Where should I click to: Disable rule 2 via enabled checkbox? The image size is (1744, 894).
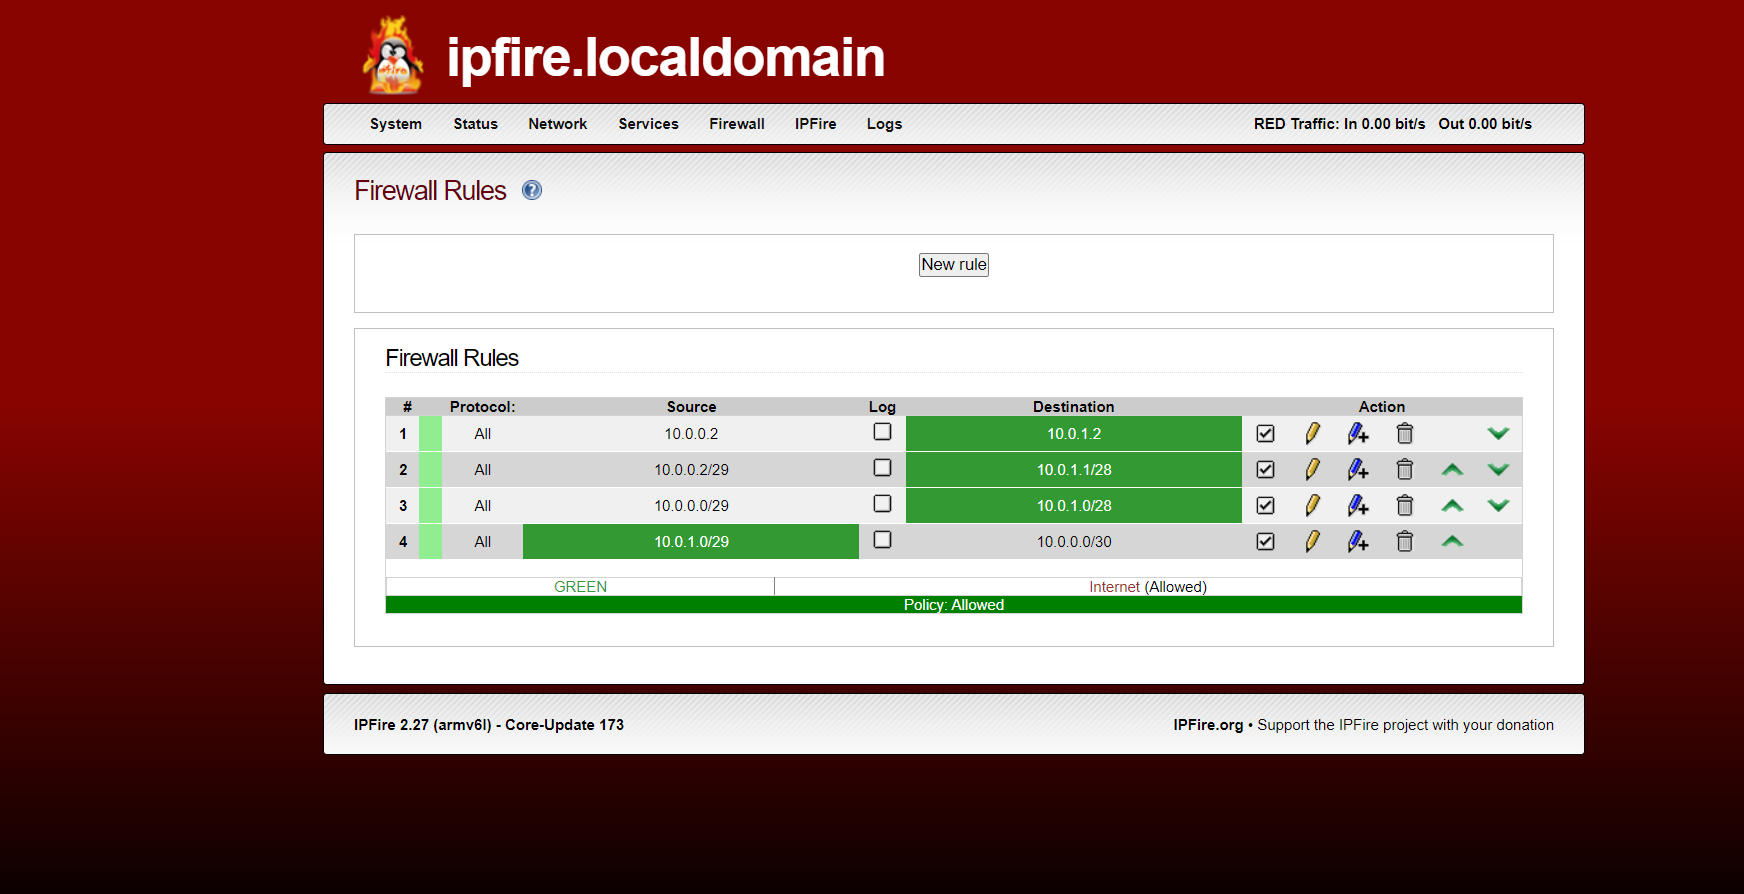pyautogui.click(x=1265, y=469)
